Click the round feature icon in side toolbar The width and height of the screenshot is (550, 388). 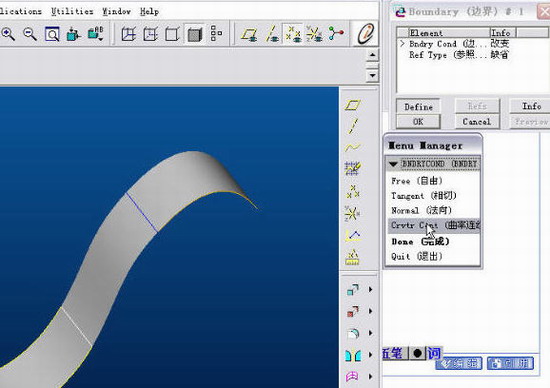coord(353,333)
